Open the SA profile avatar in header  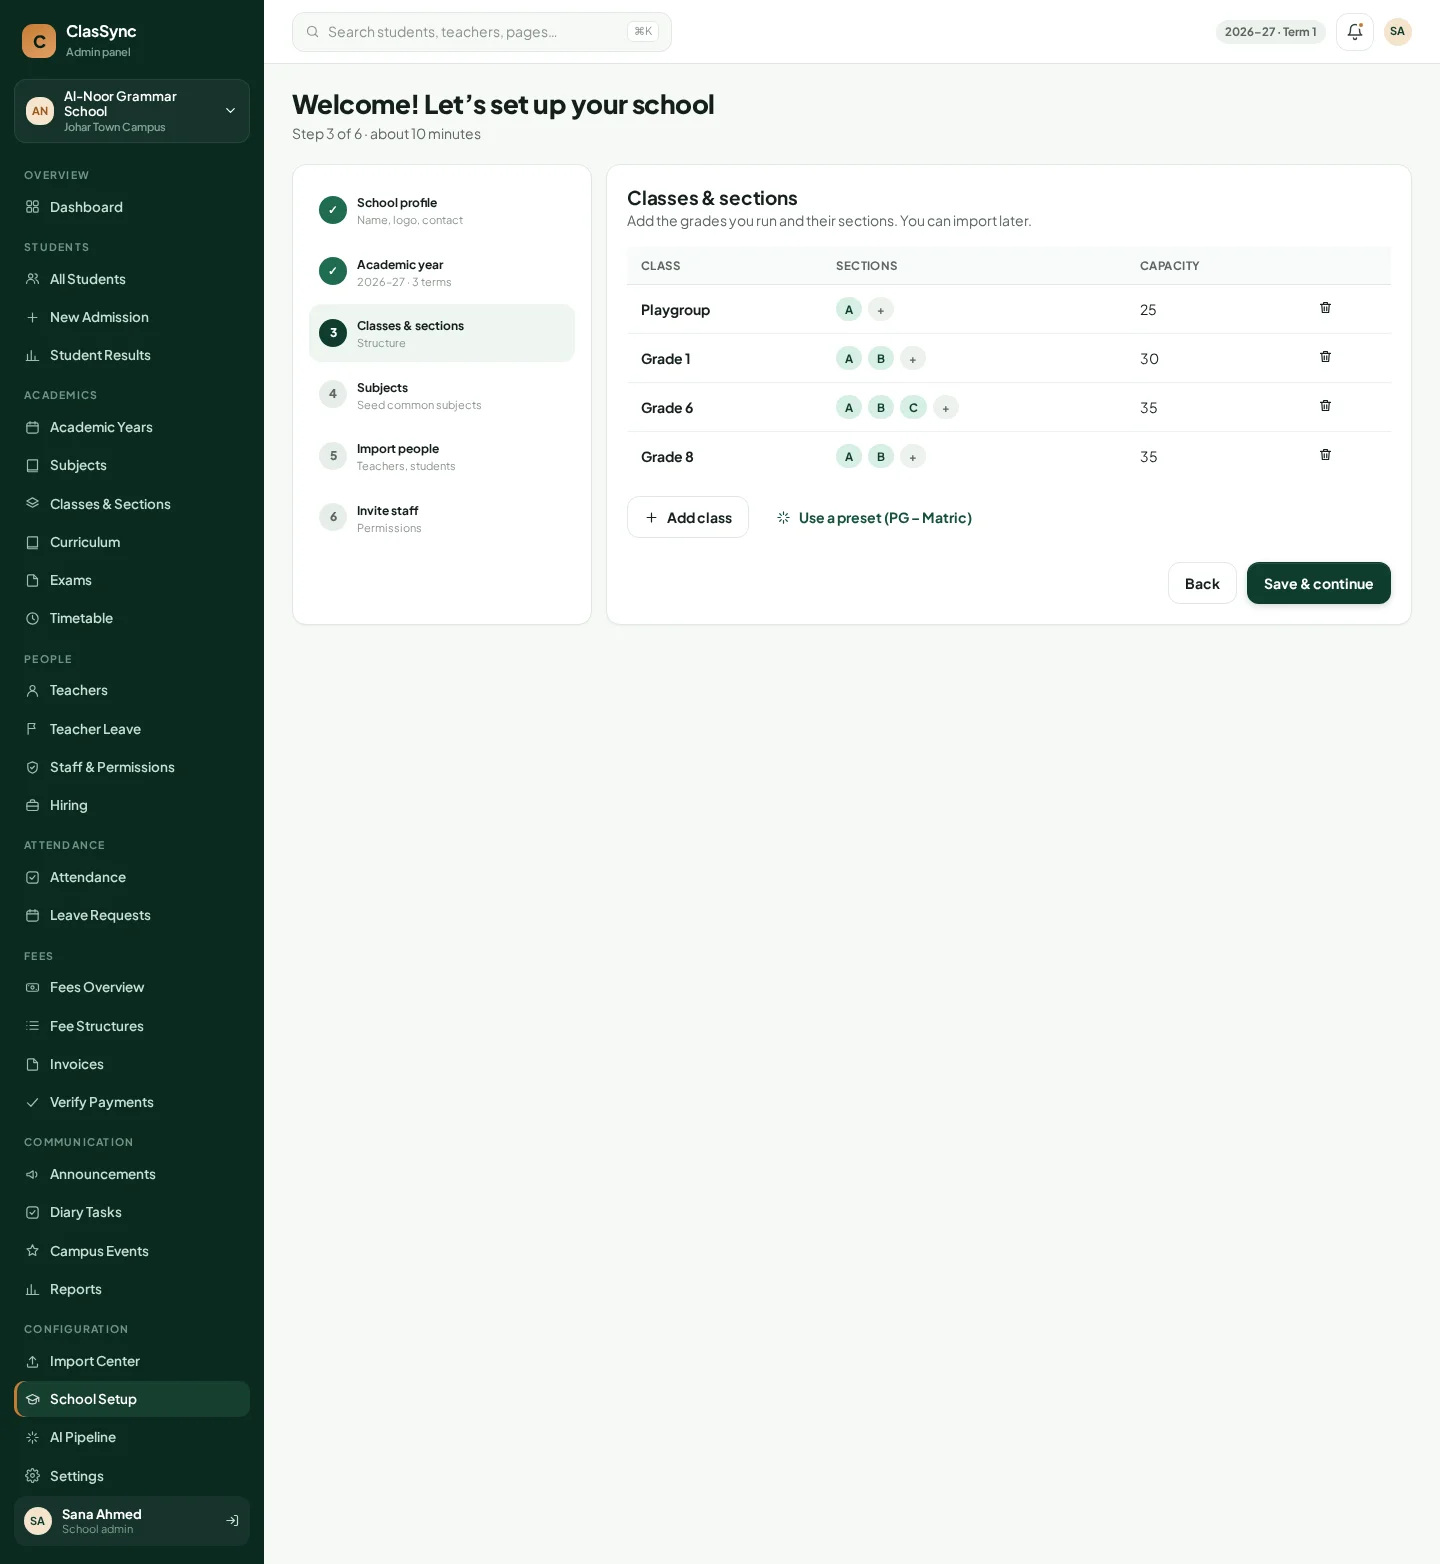coord(1397,32)
